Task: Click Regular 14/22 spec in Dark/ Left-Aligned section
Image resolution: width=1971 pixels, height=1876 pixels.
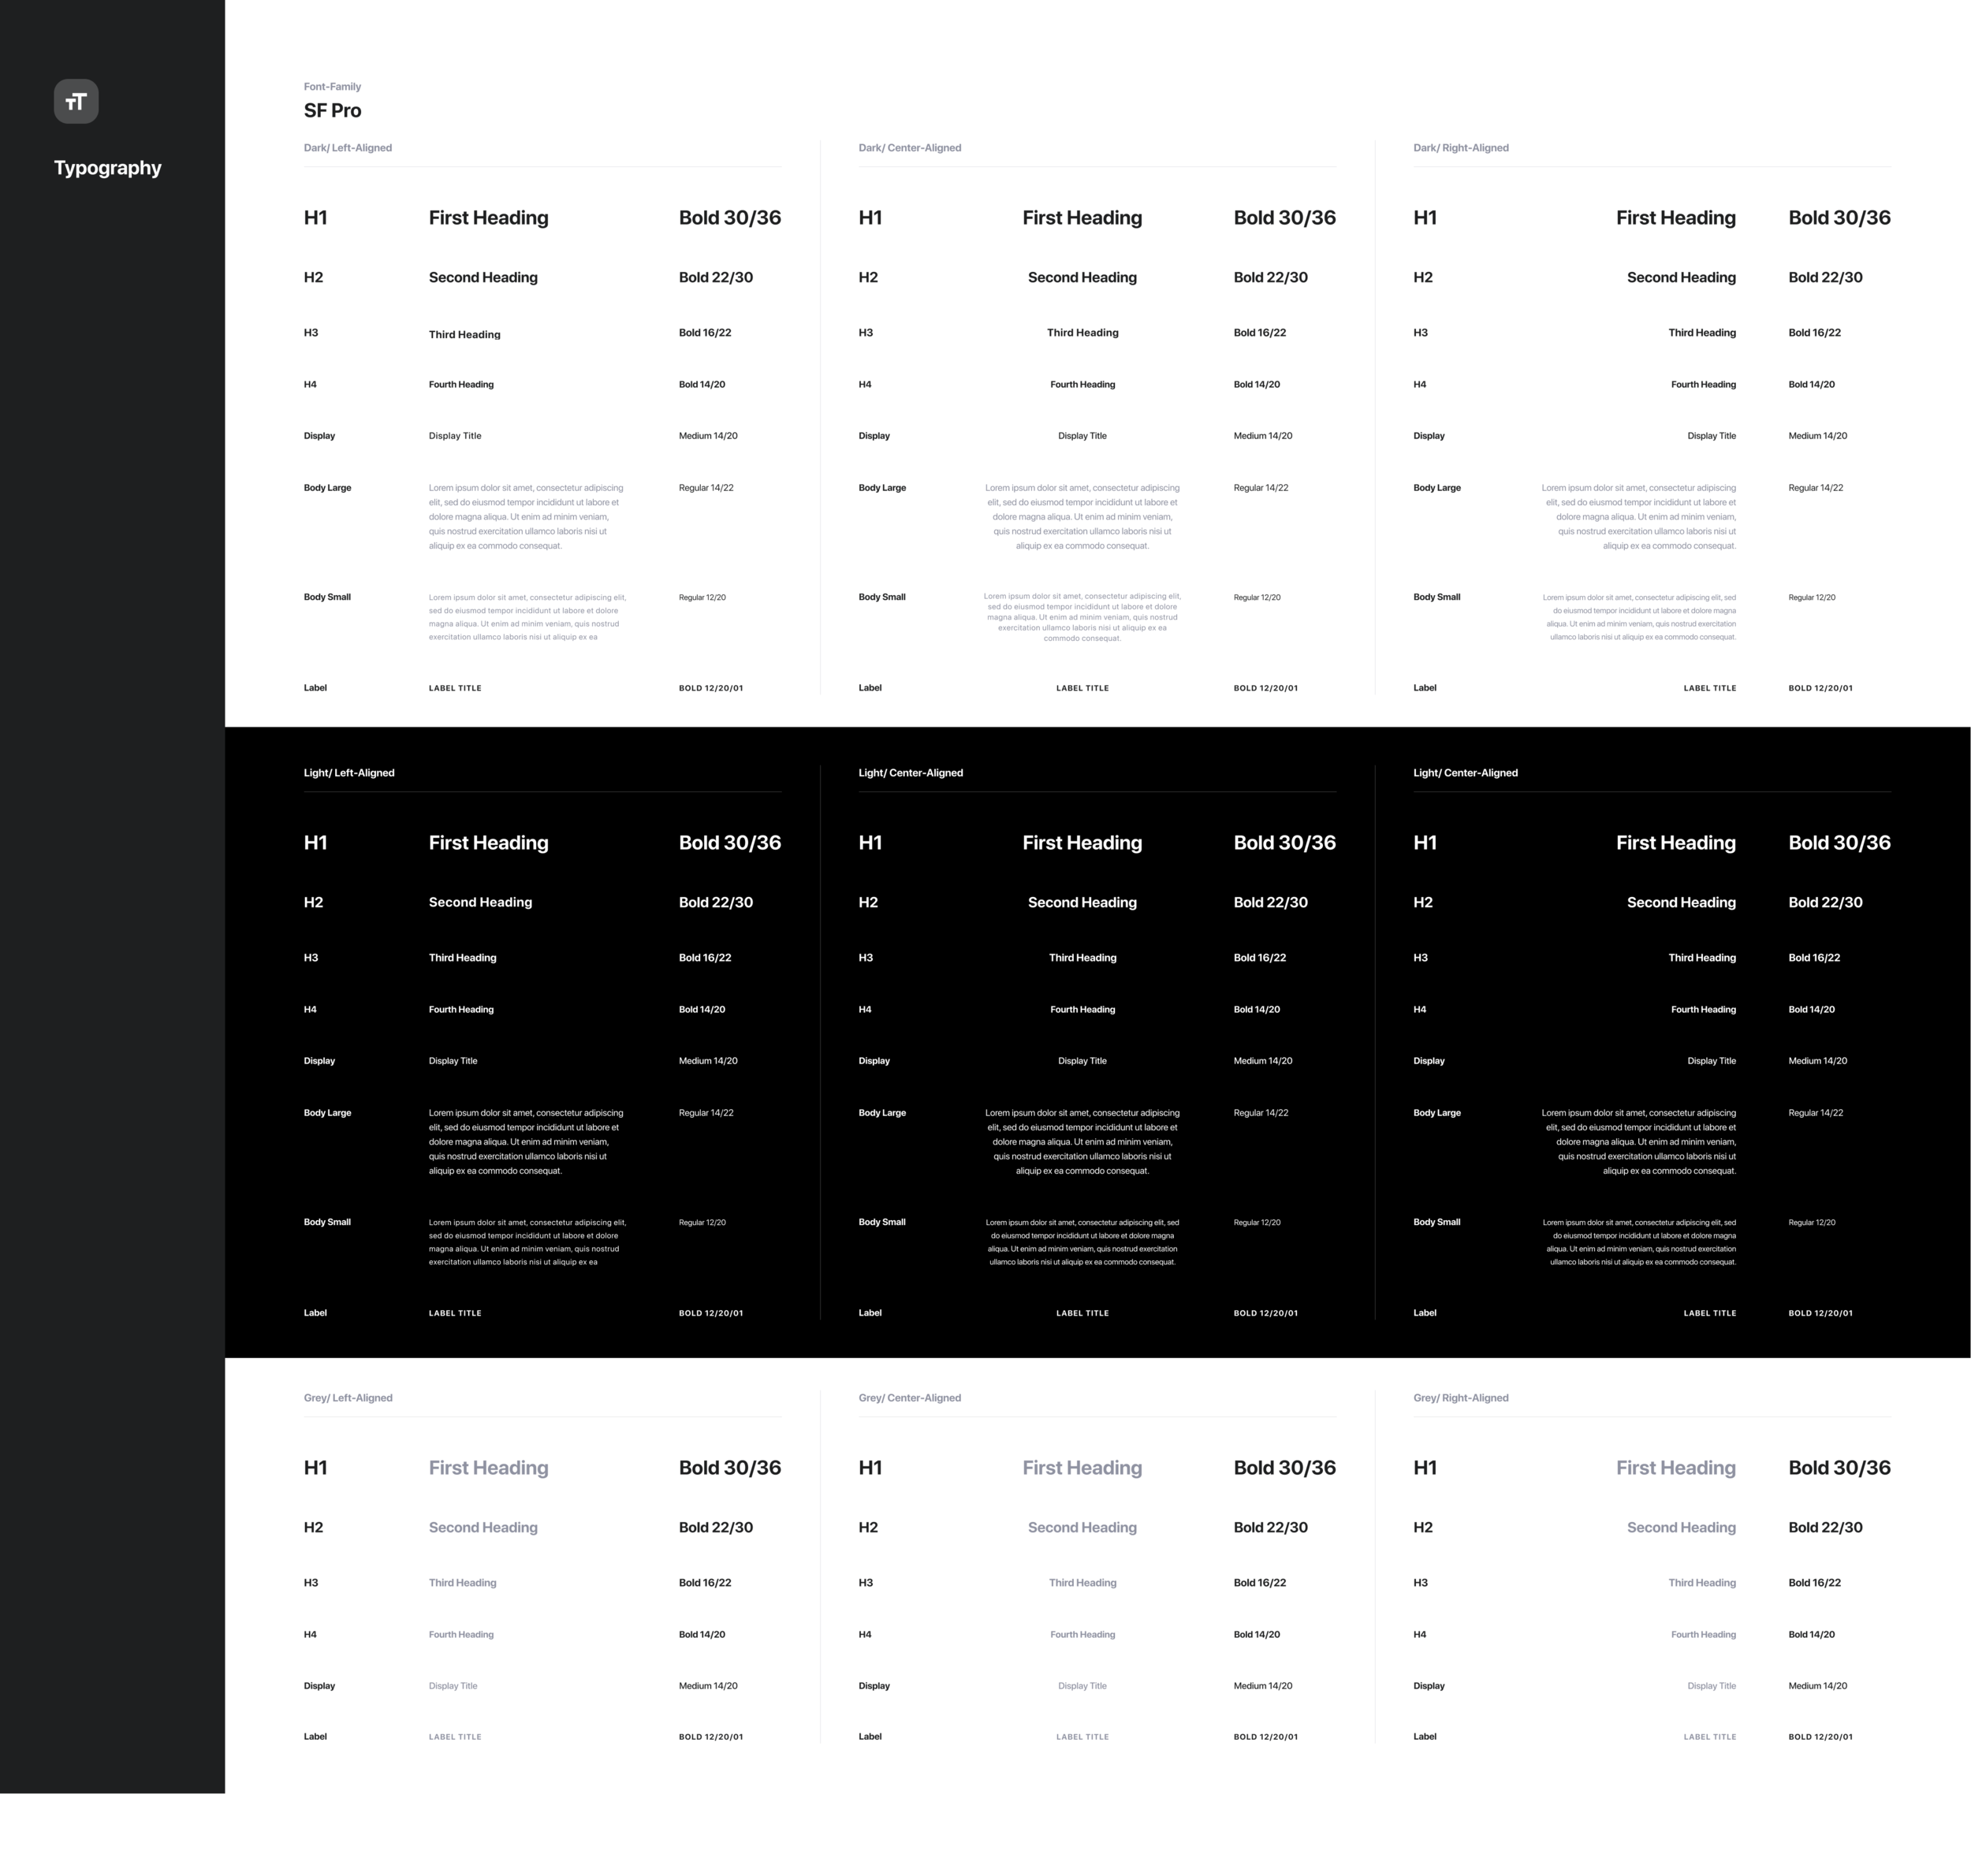Action: click(706, 488)
